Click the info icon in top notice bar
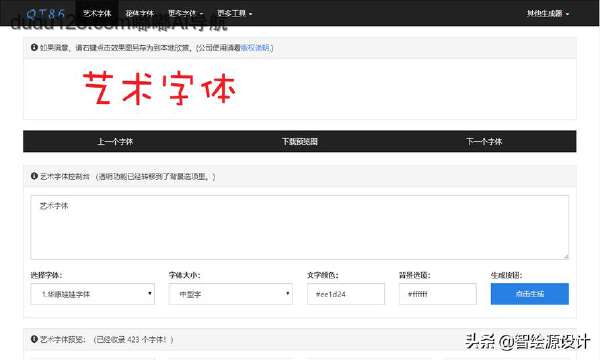 (34, 47)
